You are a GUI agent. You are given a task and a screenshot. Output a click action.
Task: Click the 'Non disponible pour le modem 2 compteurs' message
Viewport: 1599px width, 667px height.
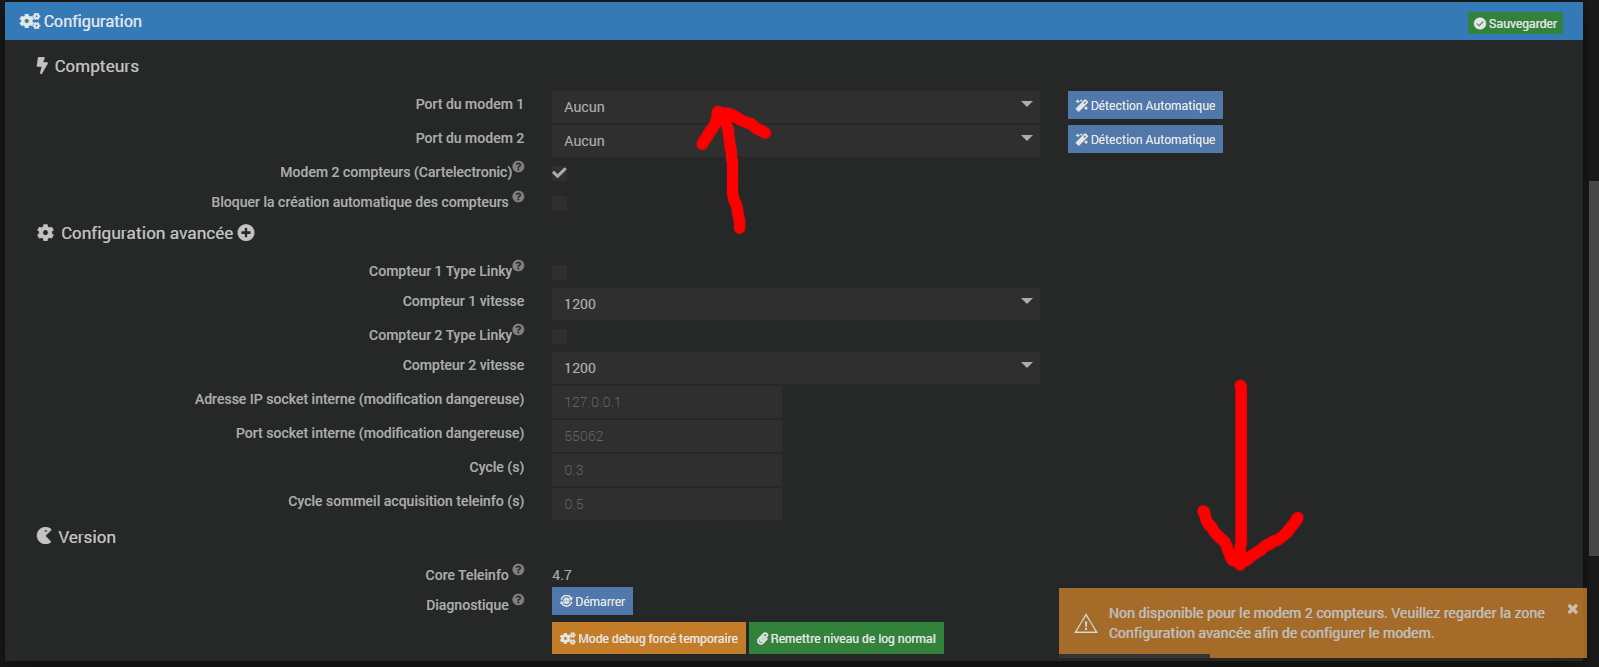coord(1326,623)
